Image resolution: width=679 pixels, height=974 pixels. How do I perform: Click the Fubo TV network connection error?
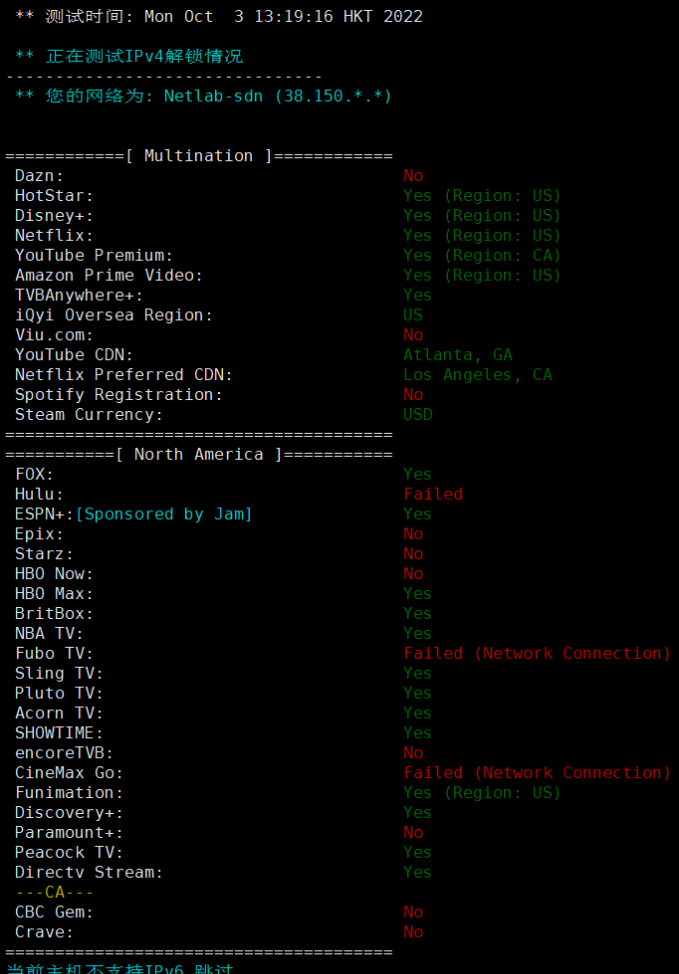tap(536, 654)
